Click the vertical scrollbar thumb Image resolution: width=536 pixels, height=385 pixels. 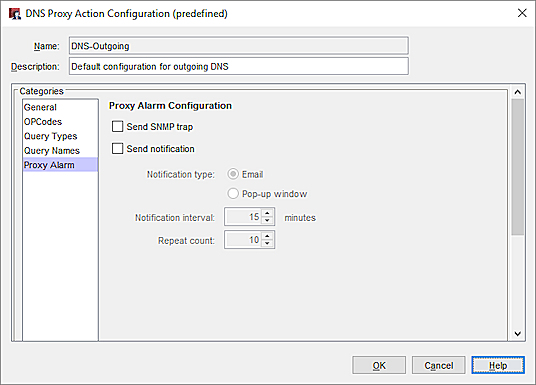click(x=518, y=167)
